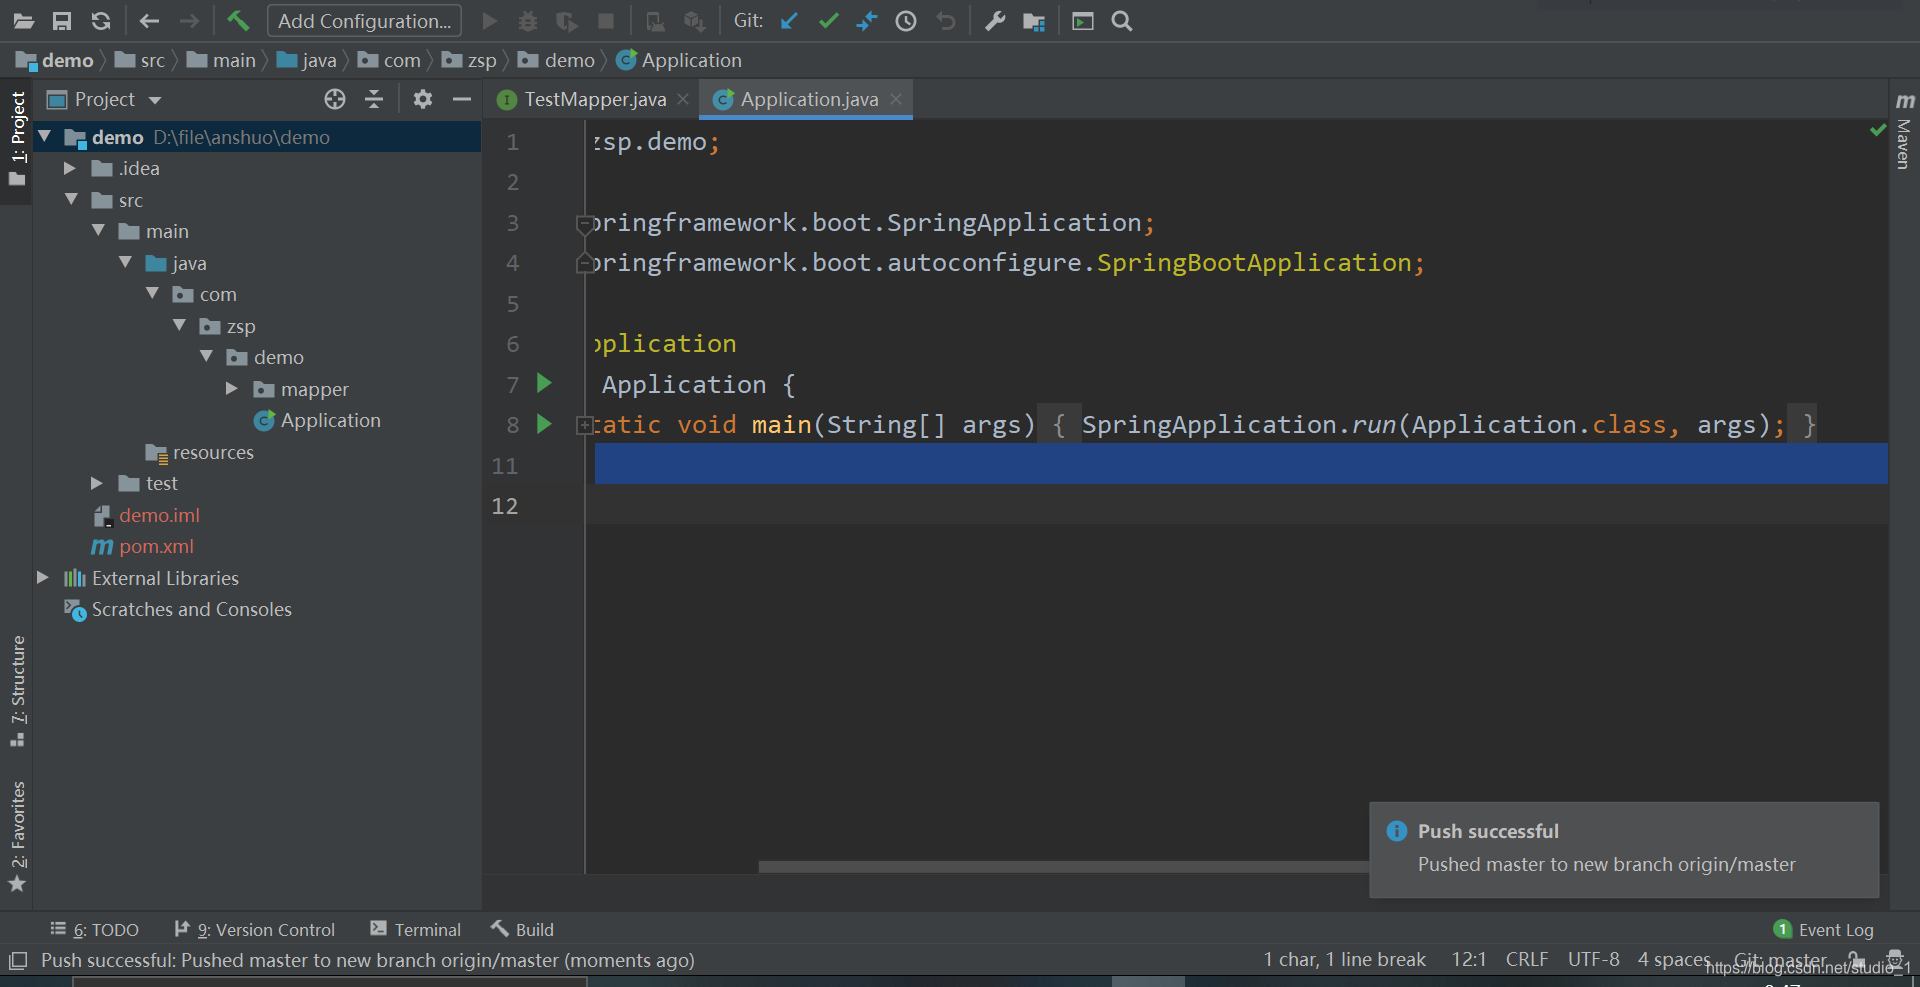Click the 12:1 cursor position indicator
The image size is (1920, 987).
click(1469, 959)
